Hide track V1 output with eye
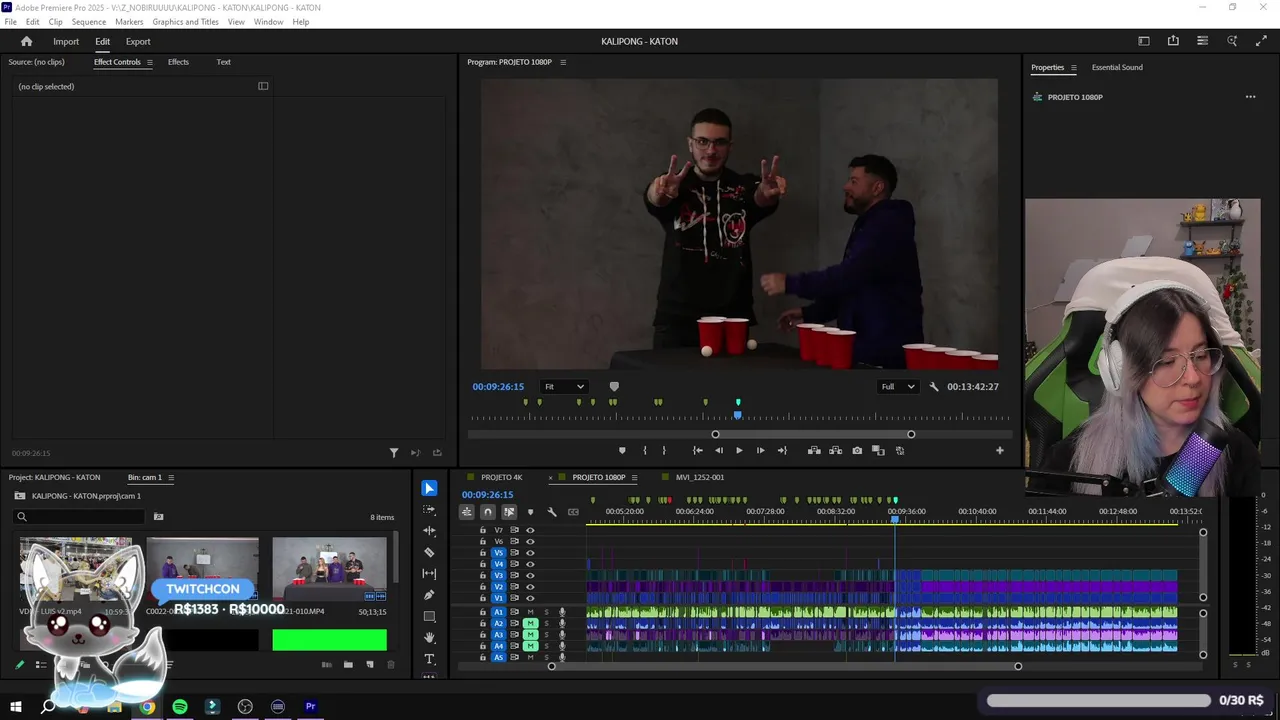Viewport: 1280px width, 720px height. pos(530,598)
